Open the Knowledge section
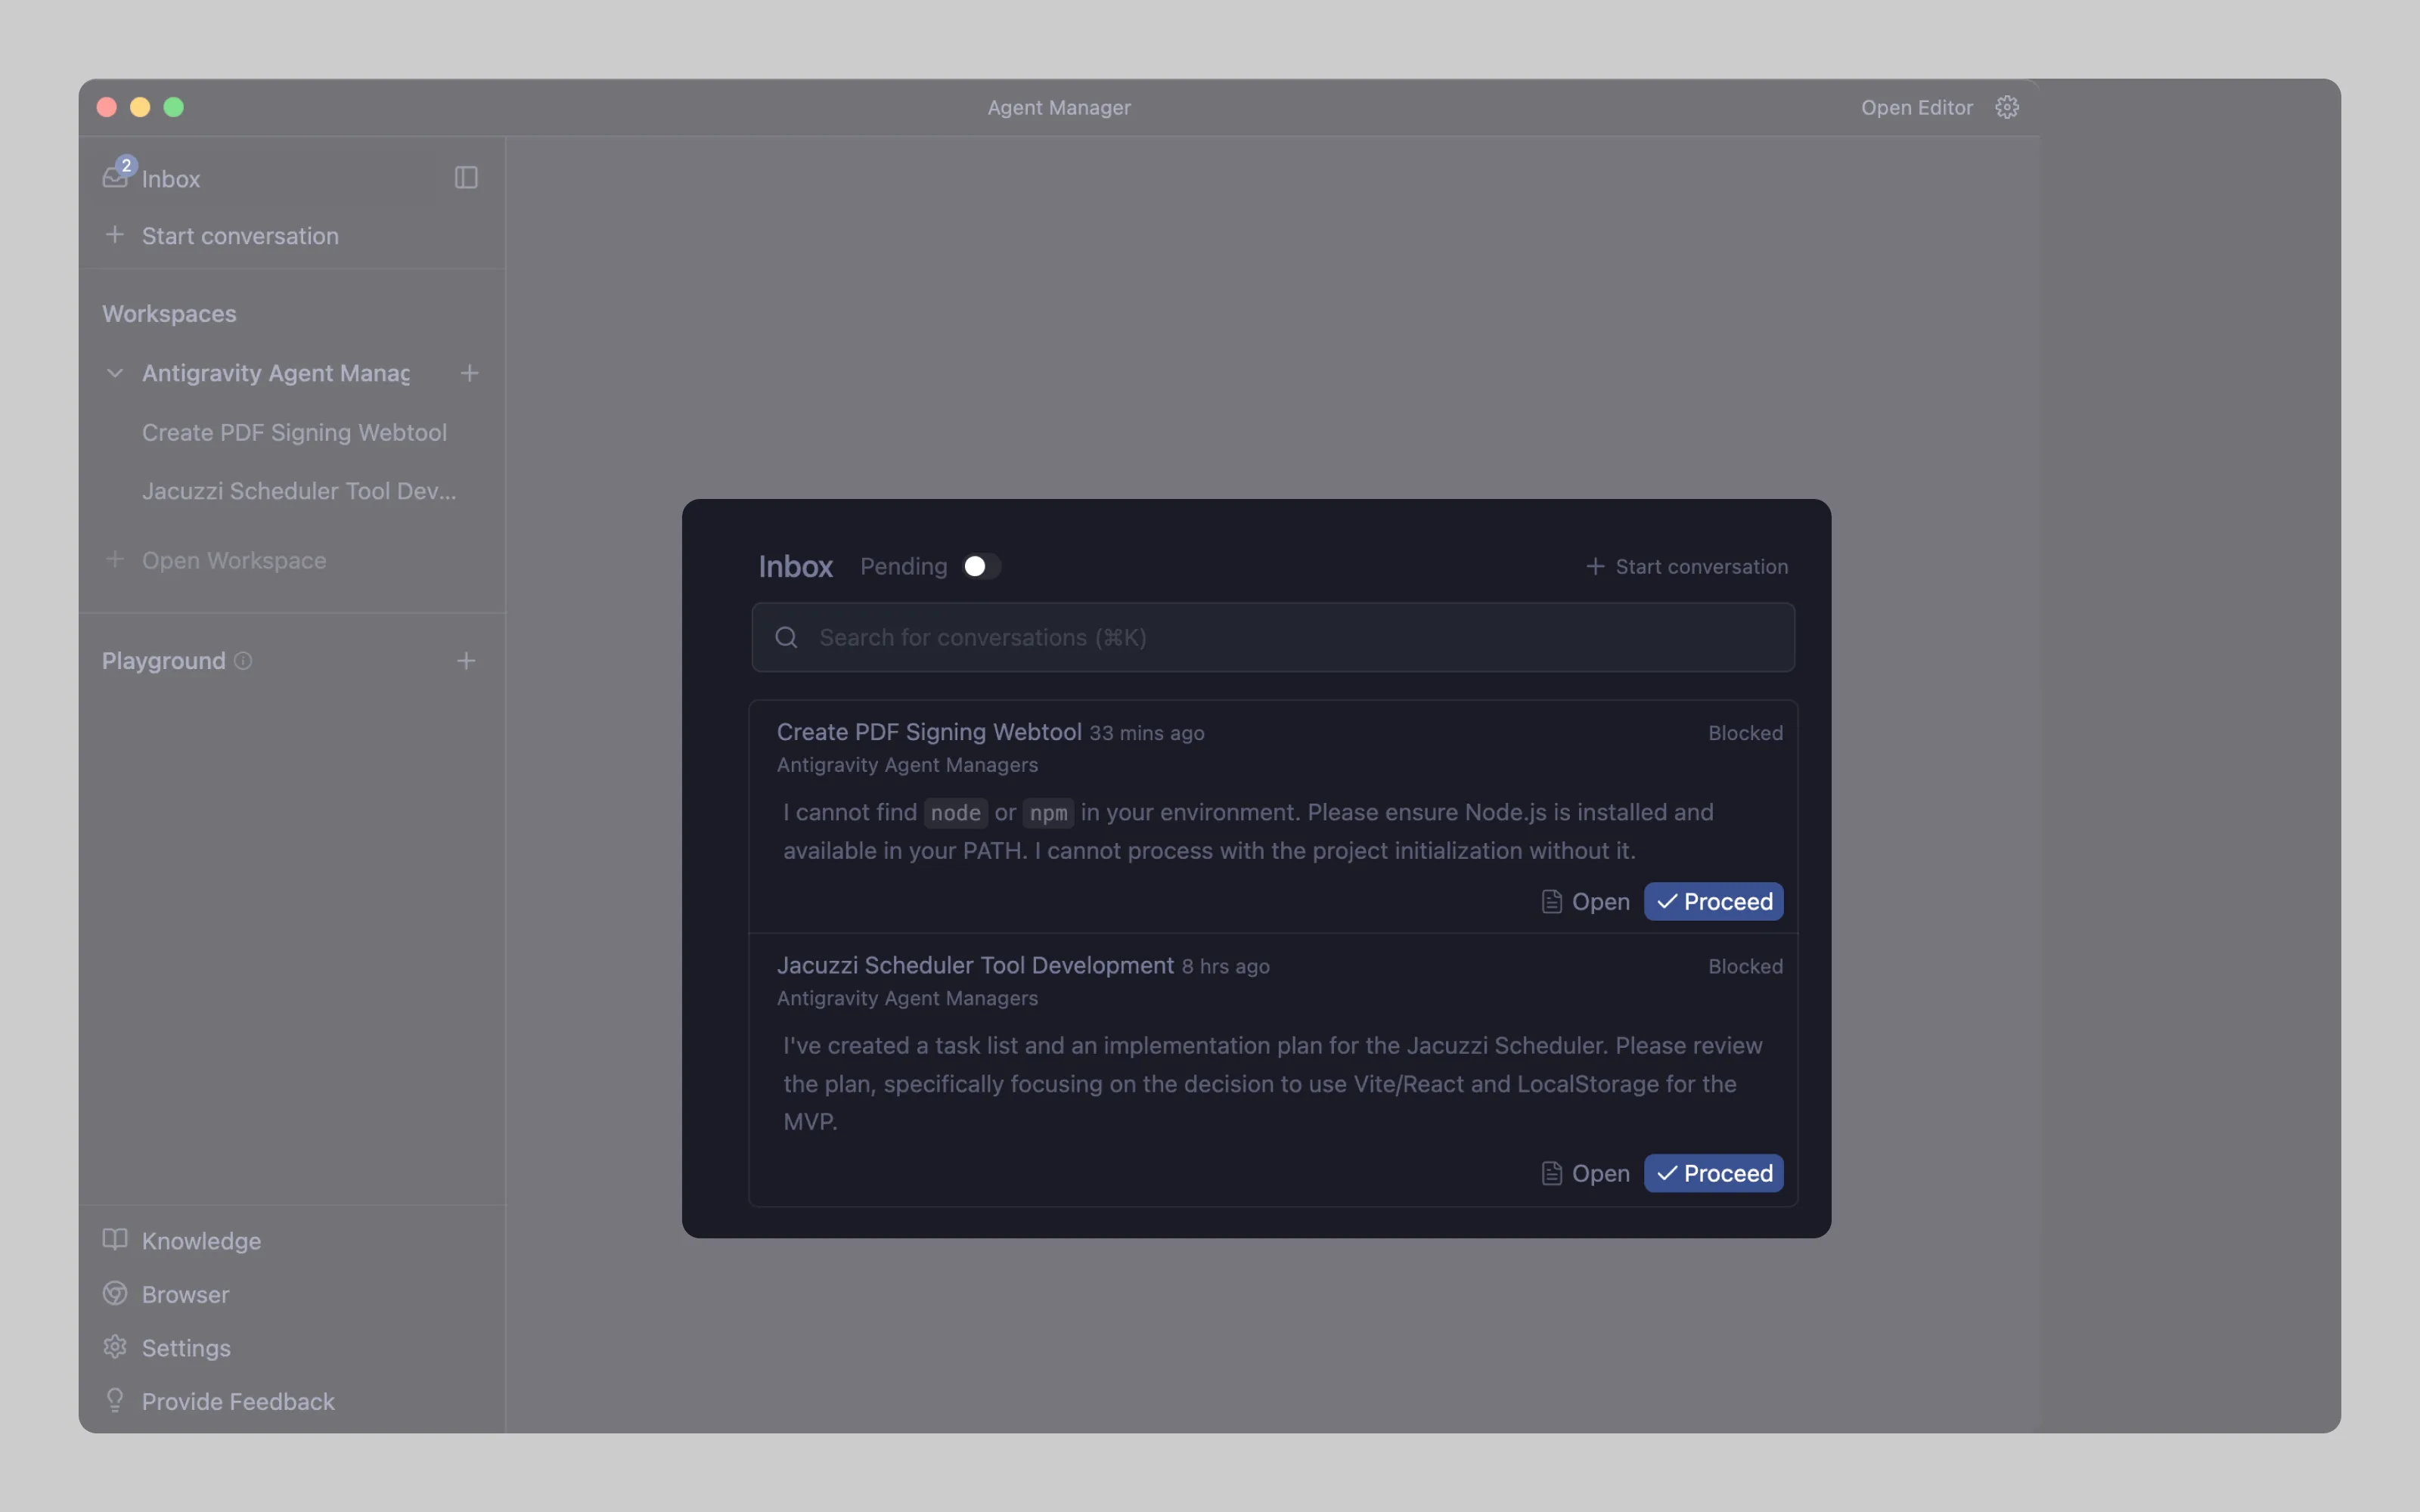The width and height of the screenshot is (2420, 1512). pos(200,1240)
